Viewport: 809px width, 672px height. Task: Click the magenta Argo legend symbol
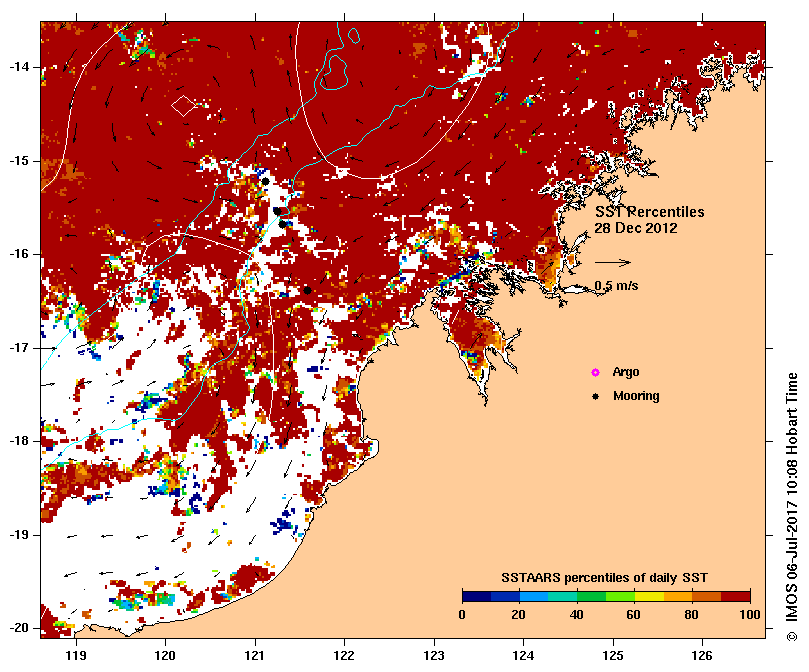tap(595, 372)
